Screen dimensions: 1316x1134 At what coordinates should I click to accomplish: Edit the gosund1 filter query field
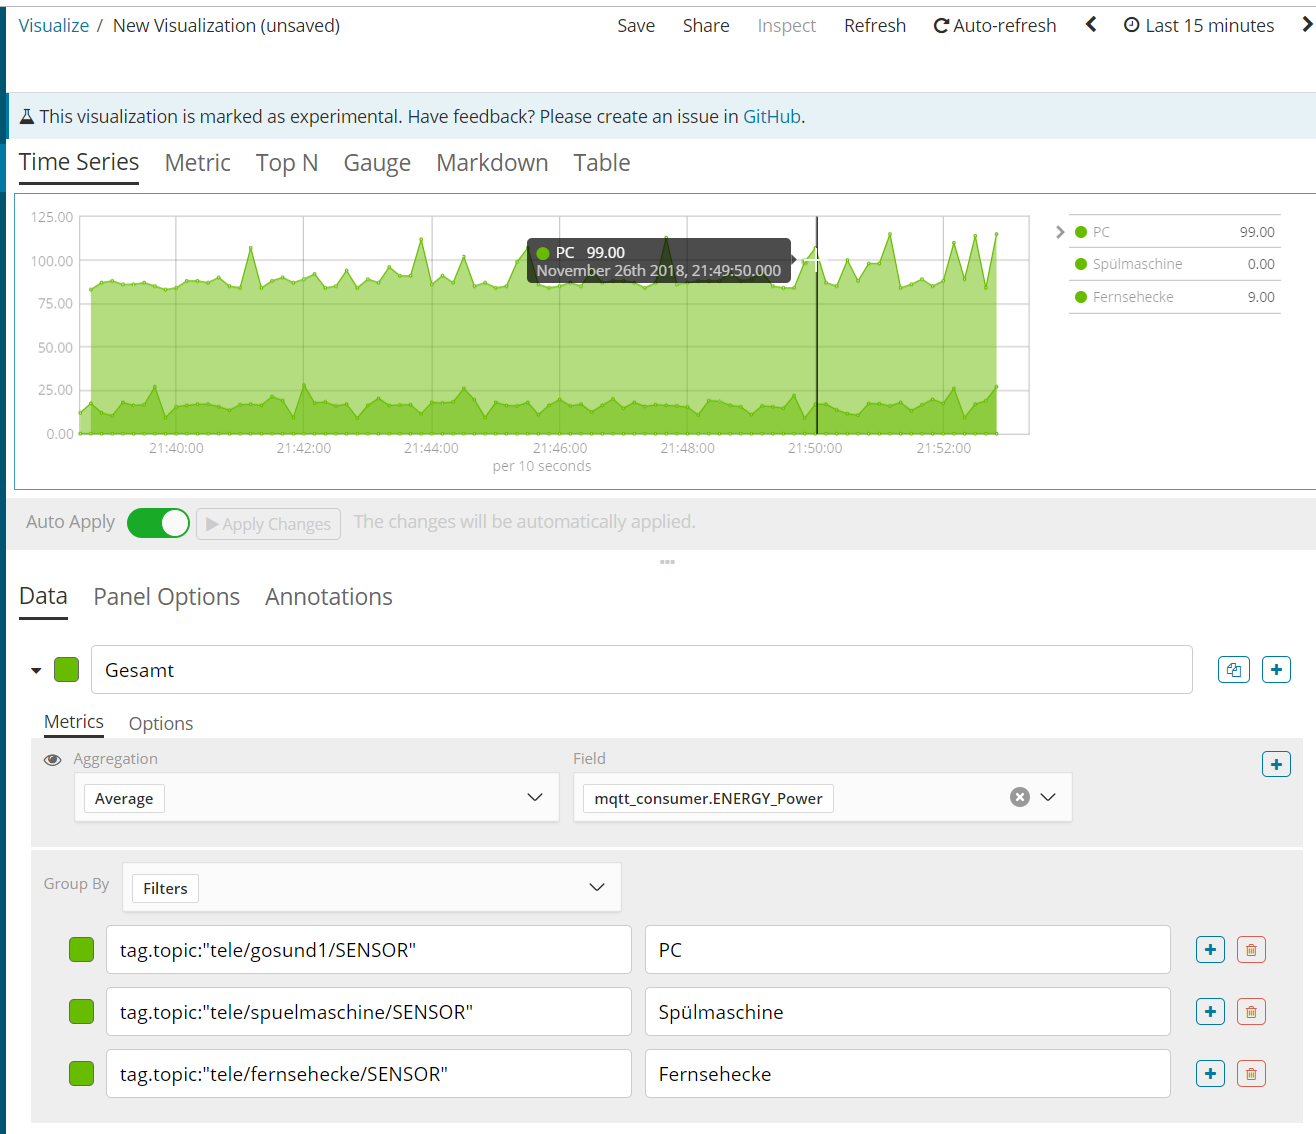(369, 950)
